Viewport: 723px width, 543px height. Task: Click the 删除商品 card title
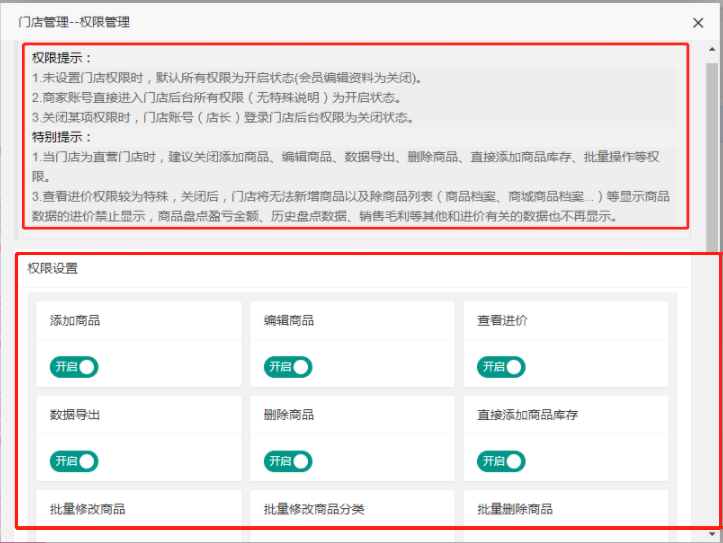[289, 415]
